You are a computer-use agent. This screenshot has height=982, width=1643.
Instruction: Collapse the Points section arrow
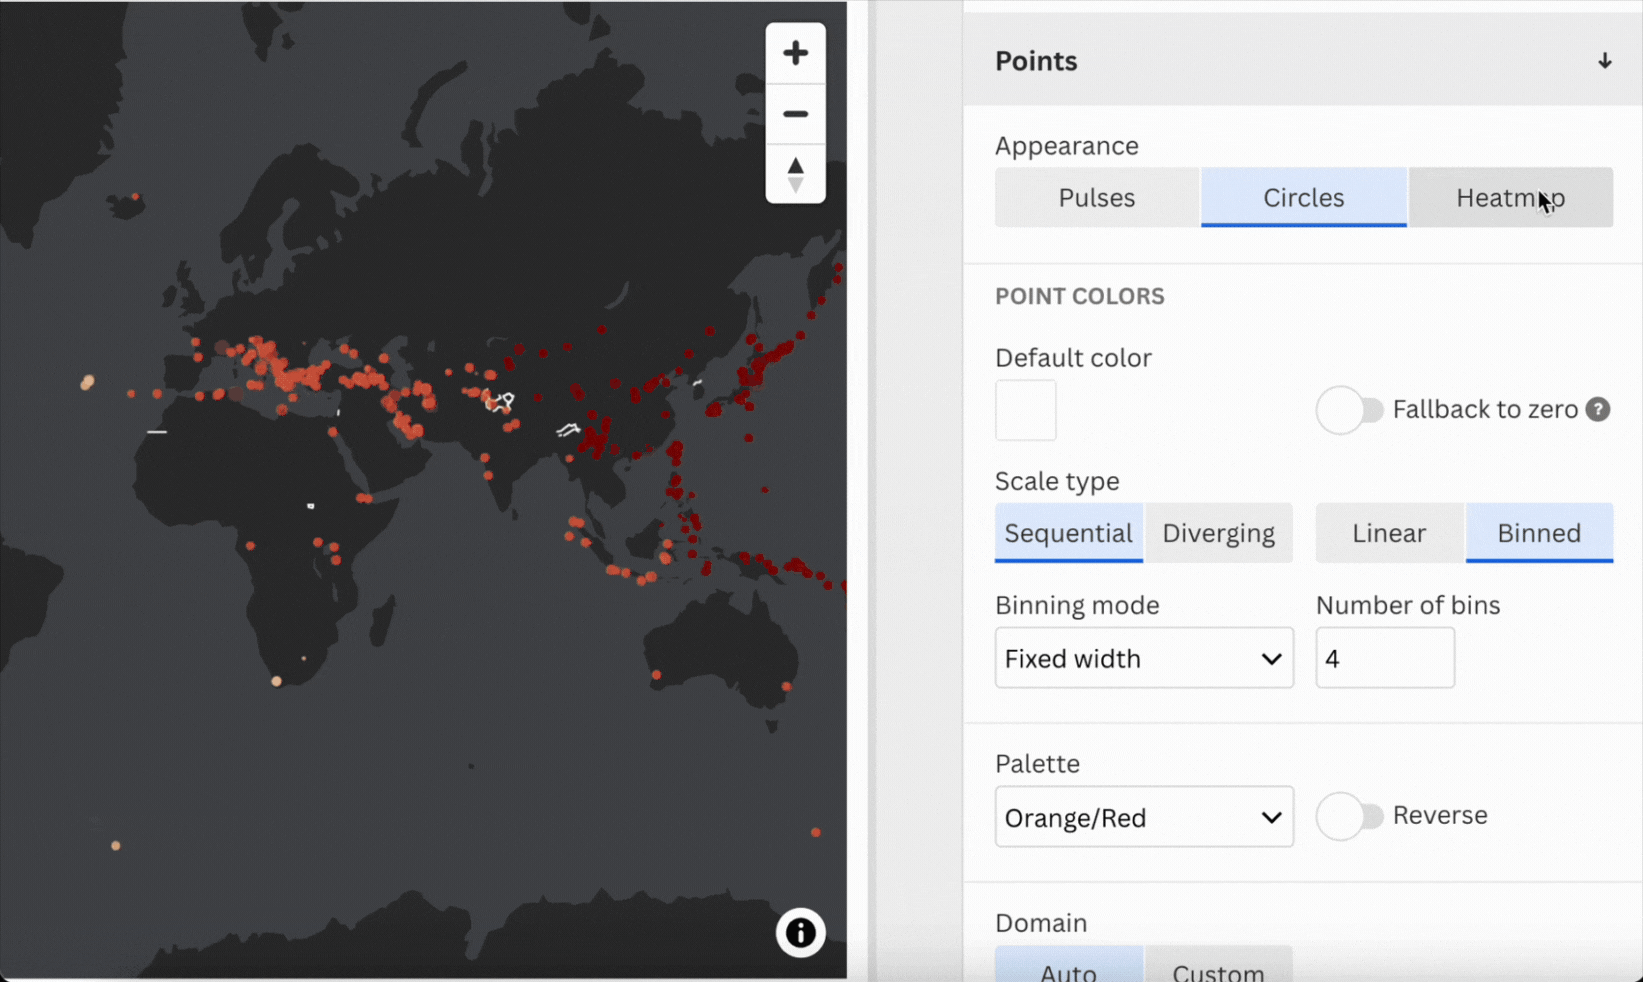pyautogui.click(x=1604, y=61)
